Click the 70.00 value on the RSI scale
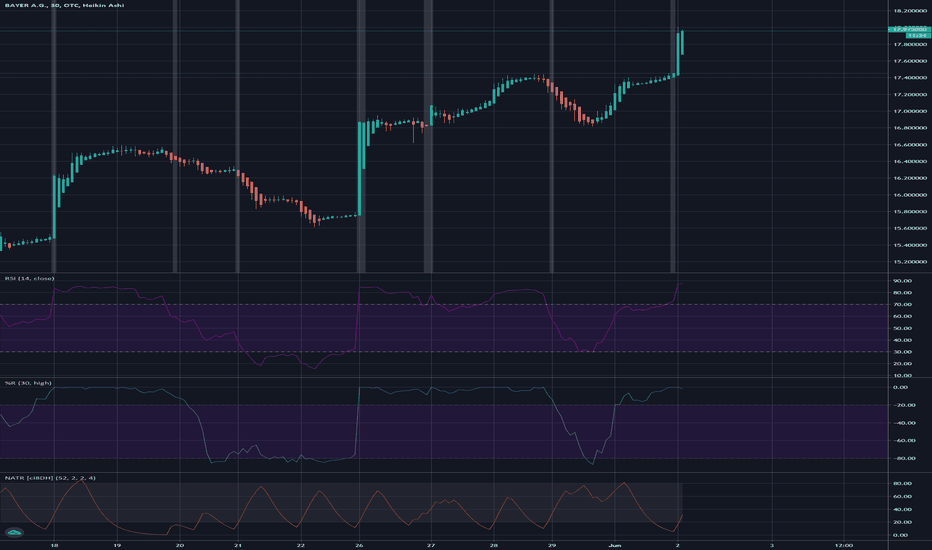The image size is (932, 550). [902, 304]
